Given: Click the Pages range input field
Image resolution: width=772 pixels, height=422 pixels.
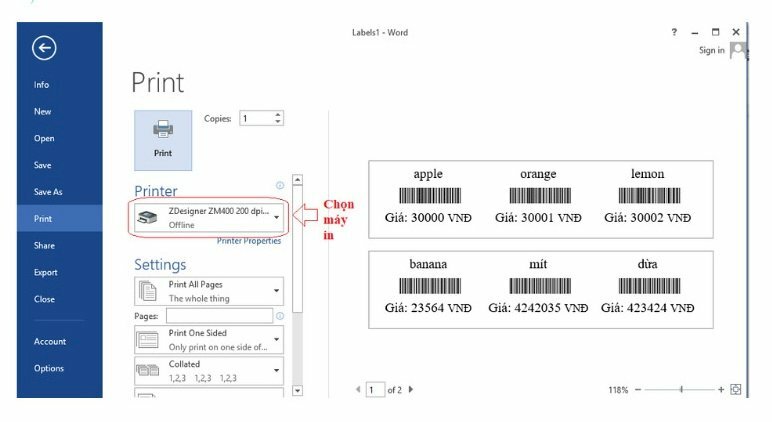Looking at the screenshot, I should [220, 316].
